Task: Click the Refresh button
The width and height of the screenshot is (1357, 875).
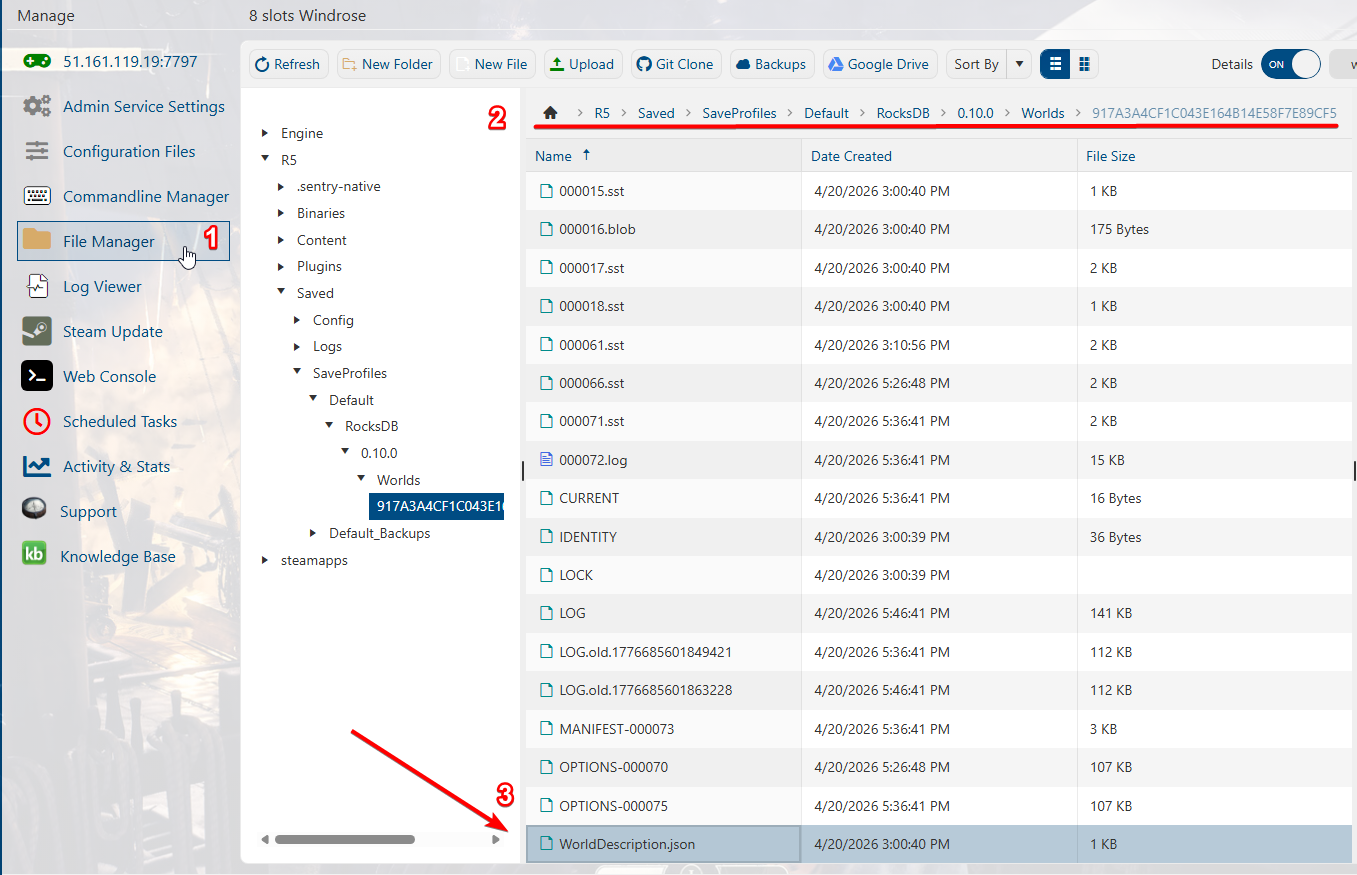Action: (x=288, y=64)
